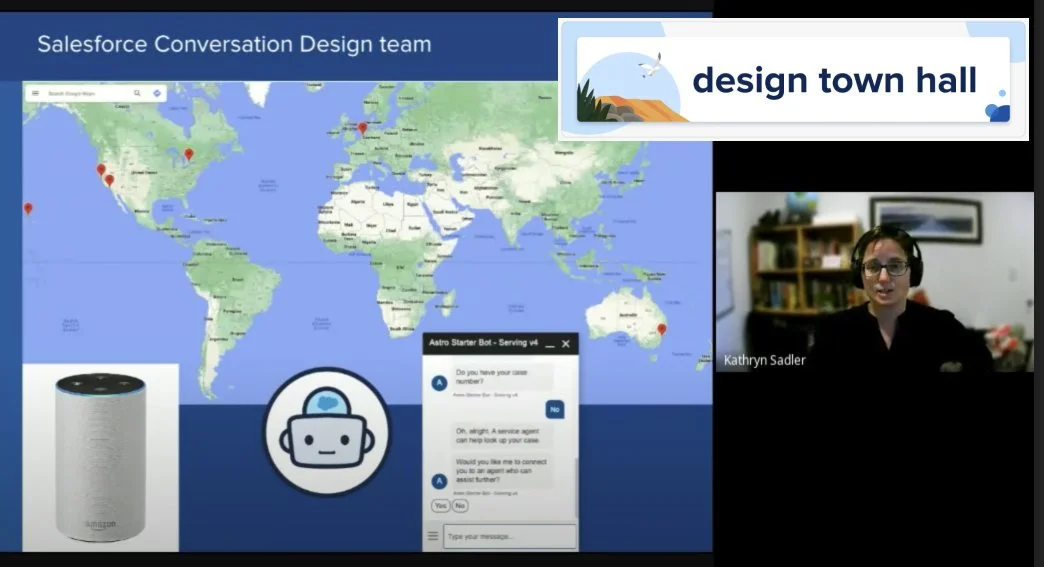
Task: Click the Kathryn Sadler name label
Action: point(764,360)
